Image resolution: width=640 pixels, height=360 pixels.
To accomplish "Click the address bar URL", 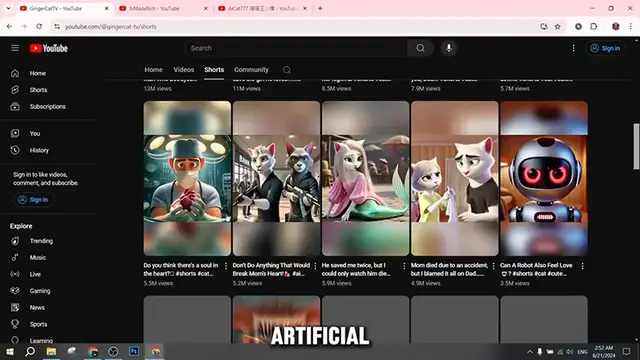I will [111, 27].
